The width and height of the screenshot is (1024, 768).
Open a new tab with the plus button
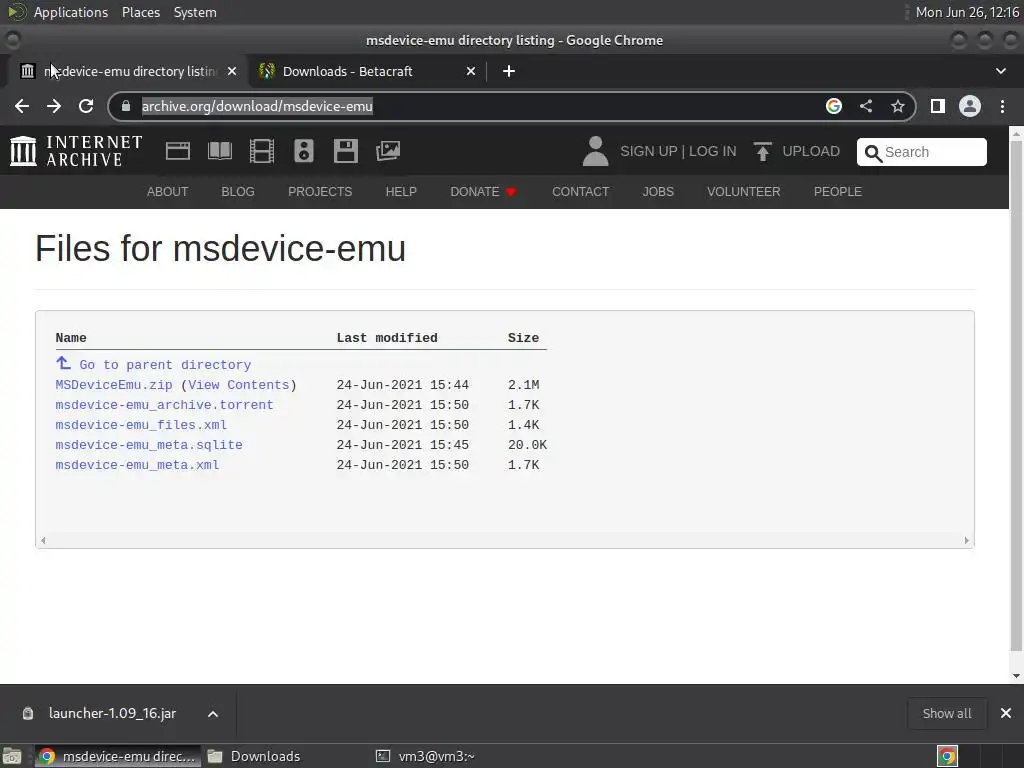coord(509,71)
